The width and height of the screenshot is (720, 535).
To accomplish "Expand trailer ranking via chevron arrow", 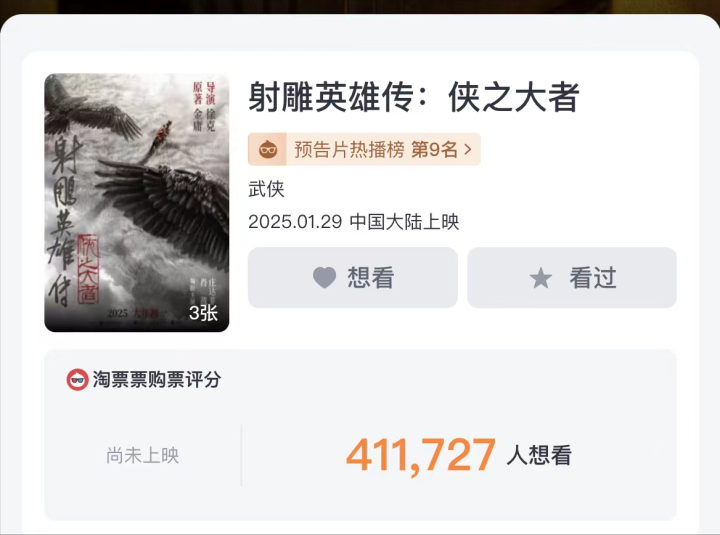I will [467, 149].
